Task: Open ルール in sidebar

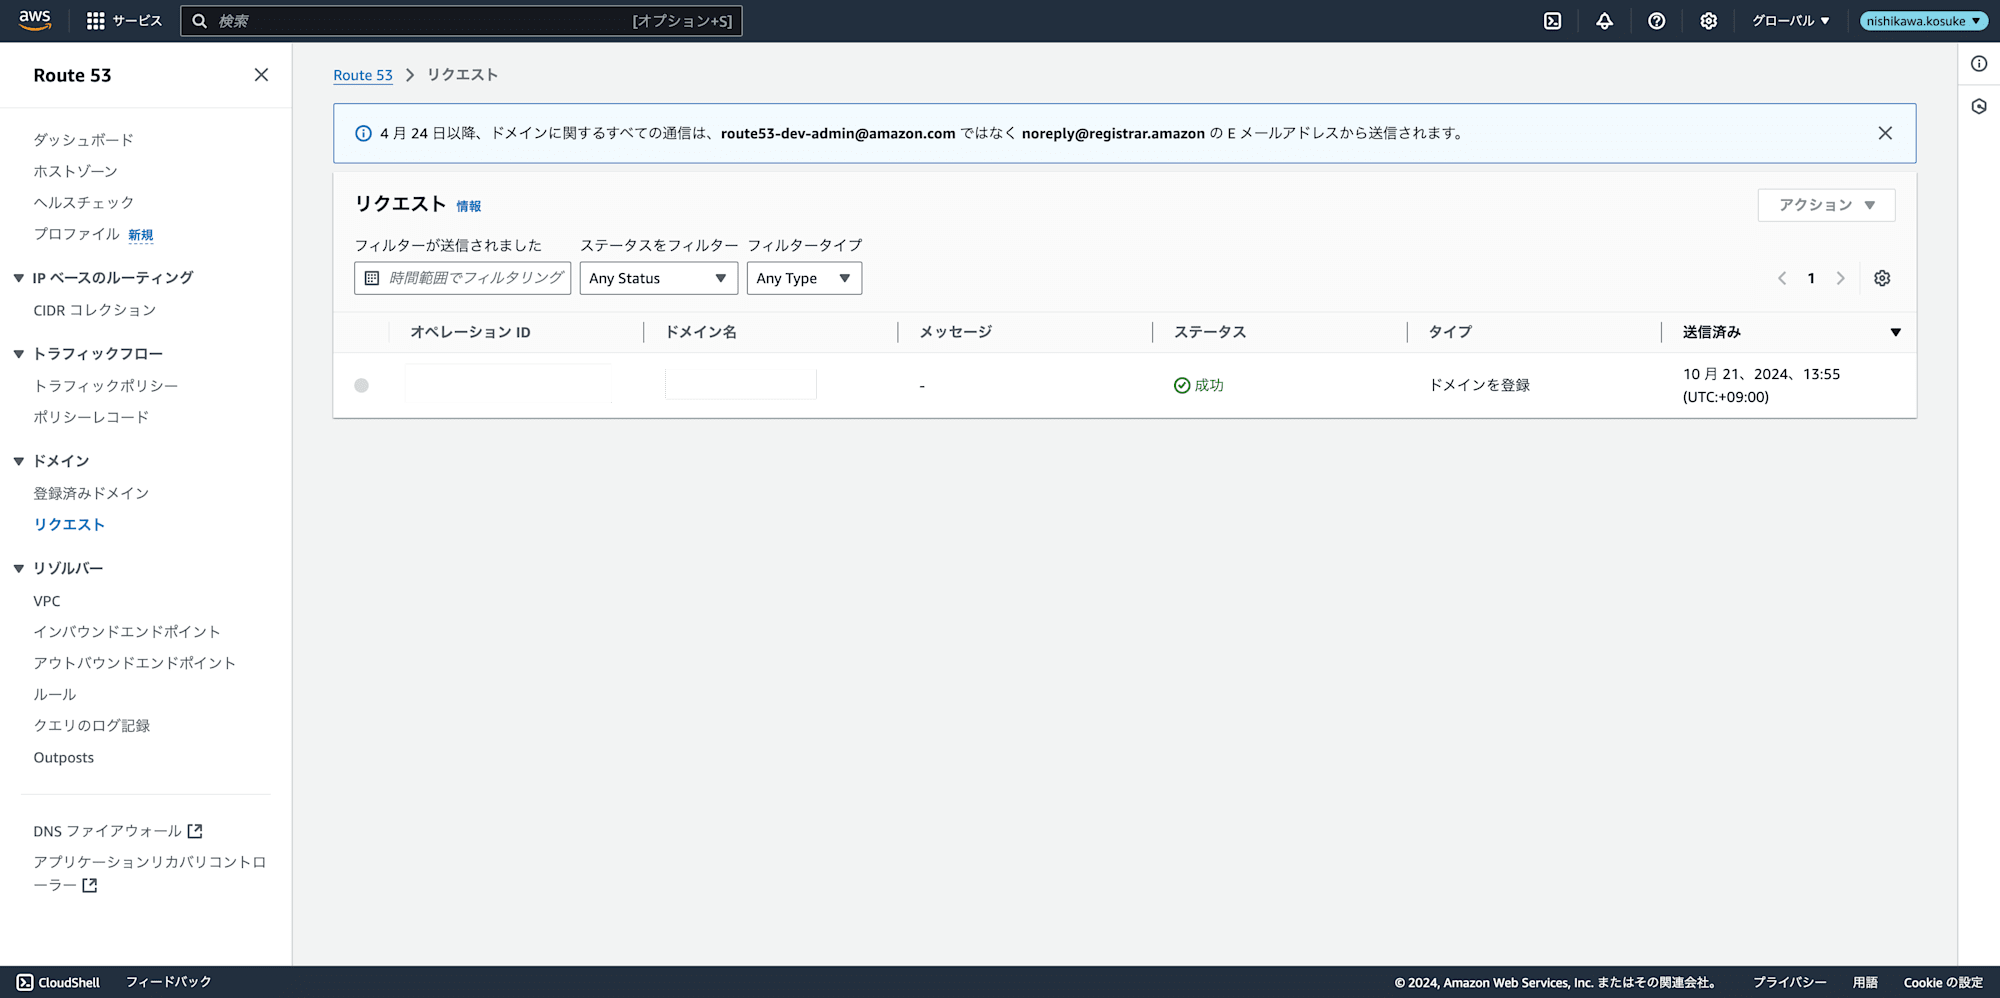Action: 55,694
